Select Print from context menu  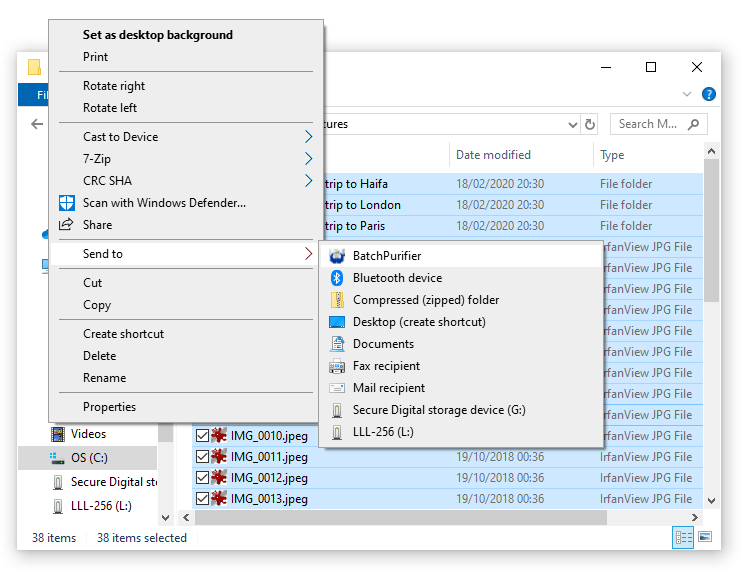(x=95, y=57)
